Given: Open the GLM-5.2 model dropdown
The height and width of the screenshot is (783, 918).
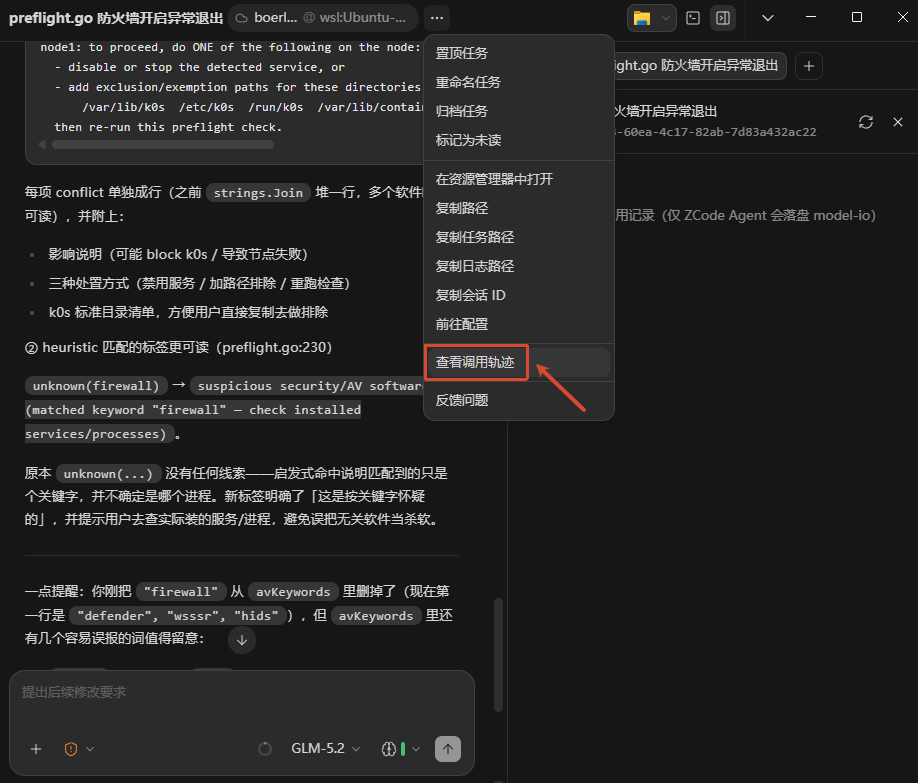Looking at the screenshot, I should 326,749.
